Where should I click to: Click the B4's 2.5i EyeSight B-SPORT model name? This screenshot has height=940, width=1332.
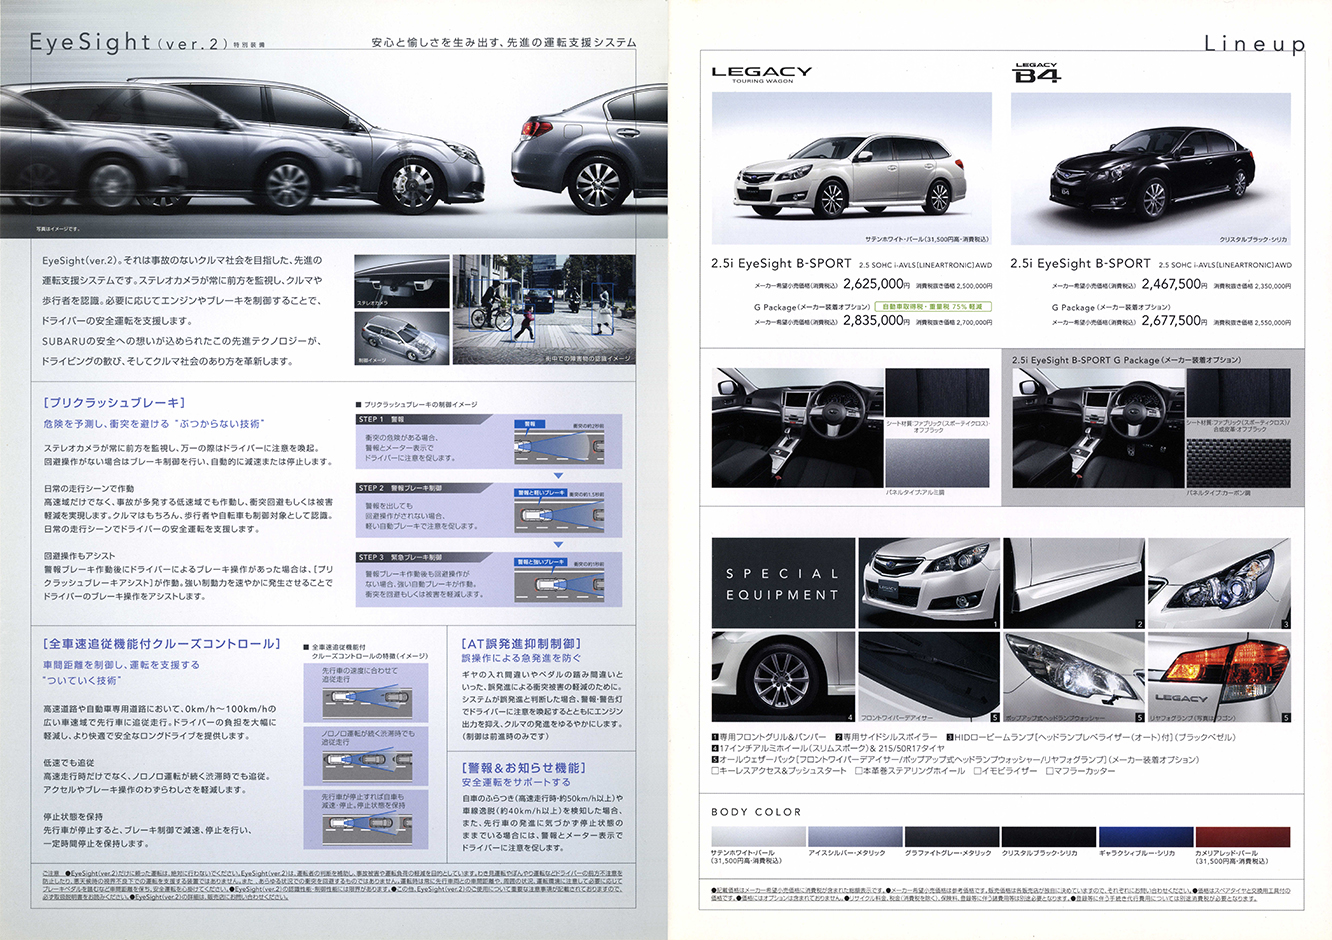(x=1080, y=264)
